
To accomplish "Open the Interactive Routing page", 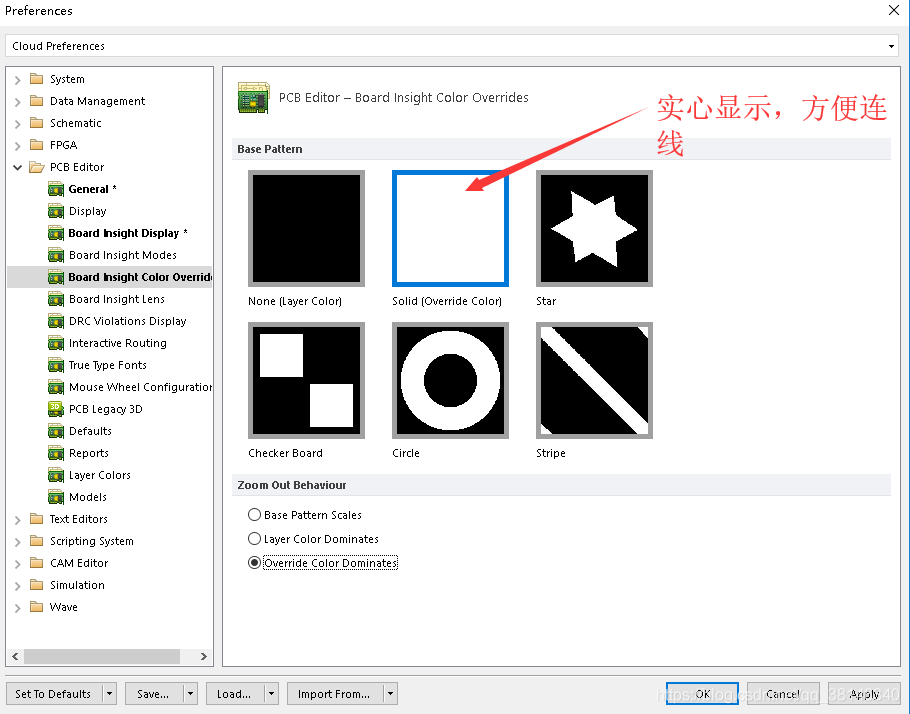I will (118, 344).
